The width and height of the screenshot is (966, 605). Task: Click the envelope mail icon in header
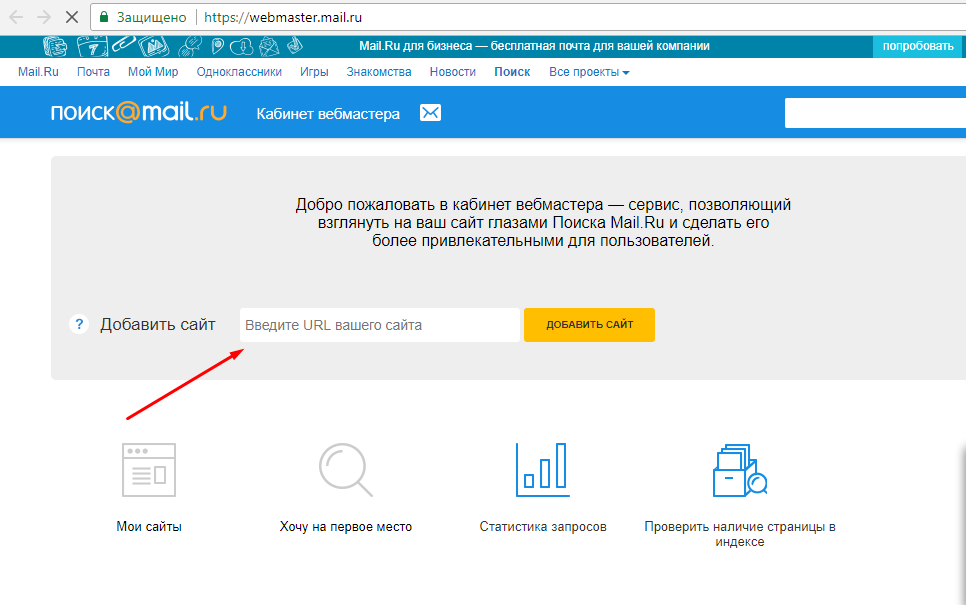[x=430, y=113]
